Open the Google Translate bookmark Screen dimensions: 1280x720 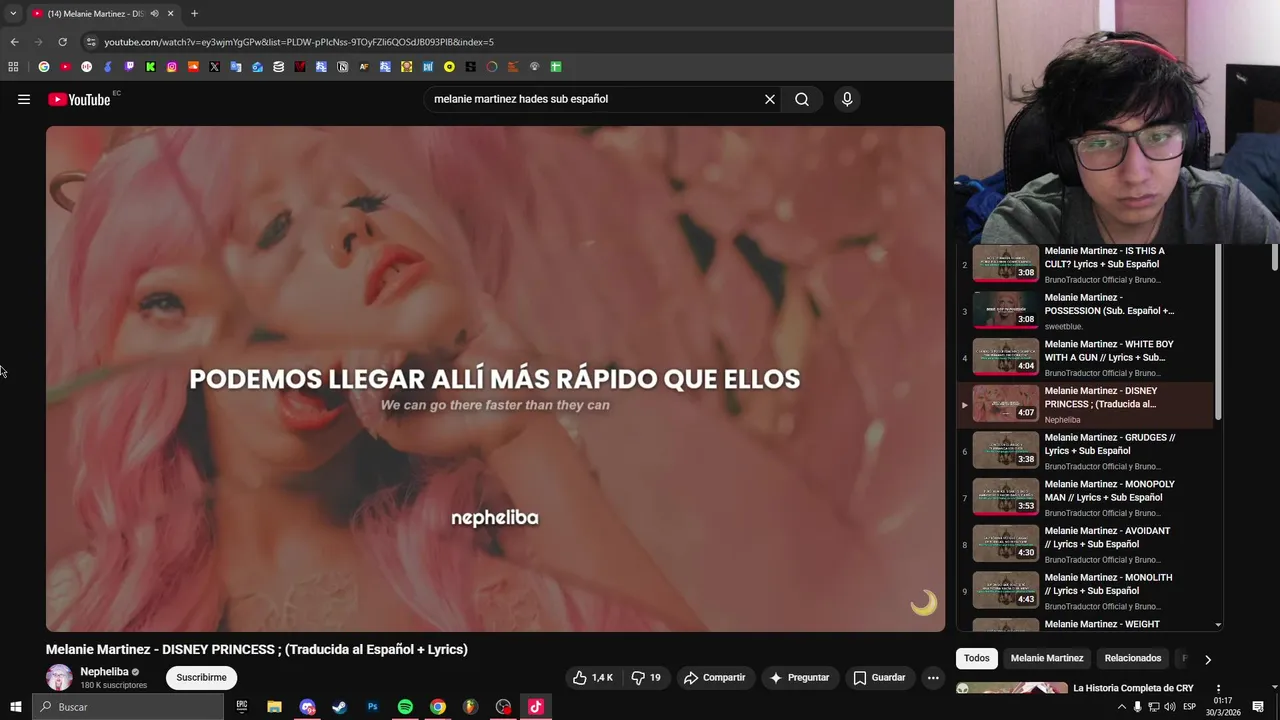click(236, 67)
